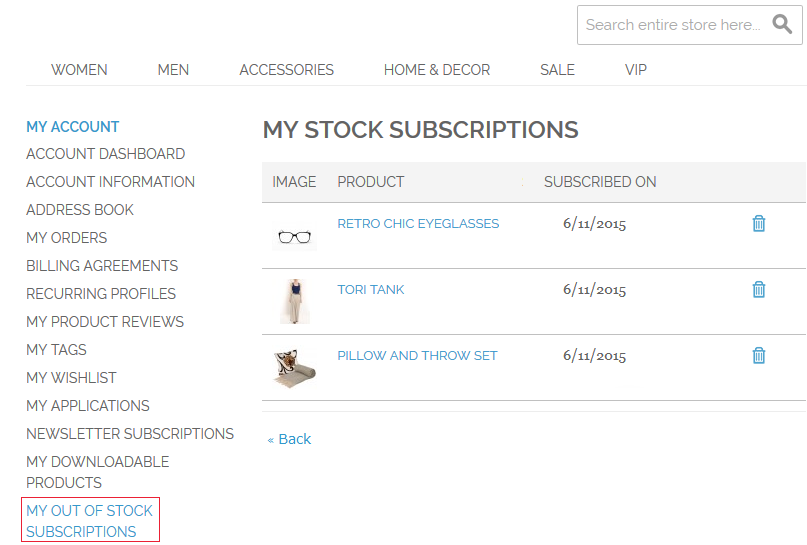This screenshot has width=807, height=545.
Task: View Newsletter Subscriptions
Action: click(x=130, y=434)
